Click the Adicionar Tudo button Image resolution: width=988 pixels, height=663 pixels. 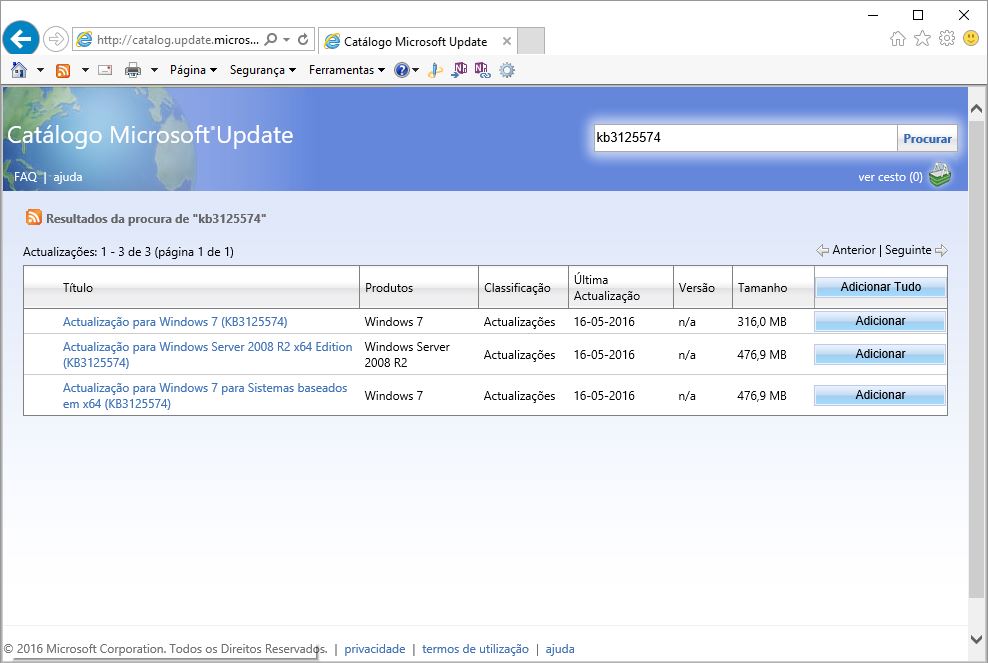pyautogui.click(x=881, y=287)
